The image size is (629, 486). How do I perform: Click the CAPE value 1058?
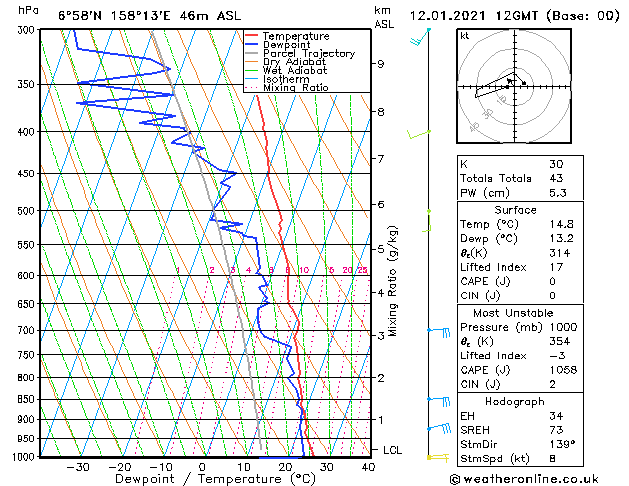[x=563, y=370]
